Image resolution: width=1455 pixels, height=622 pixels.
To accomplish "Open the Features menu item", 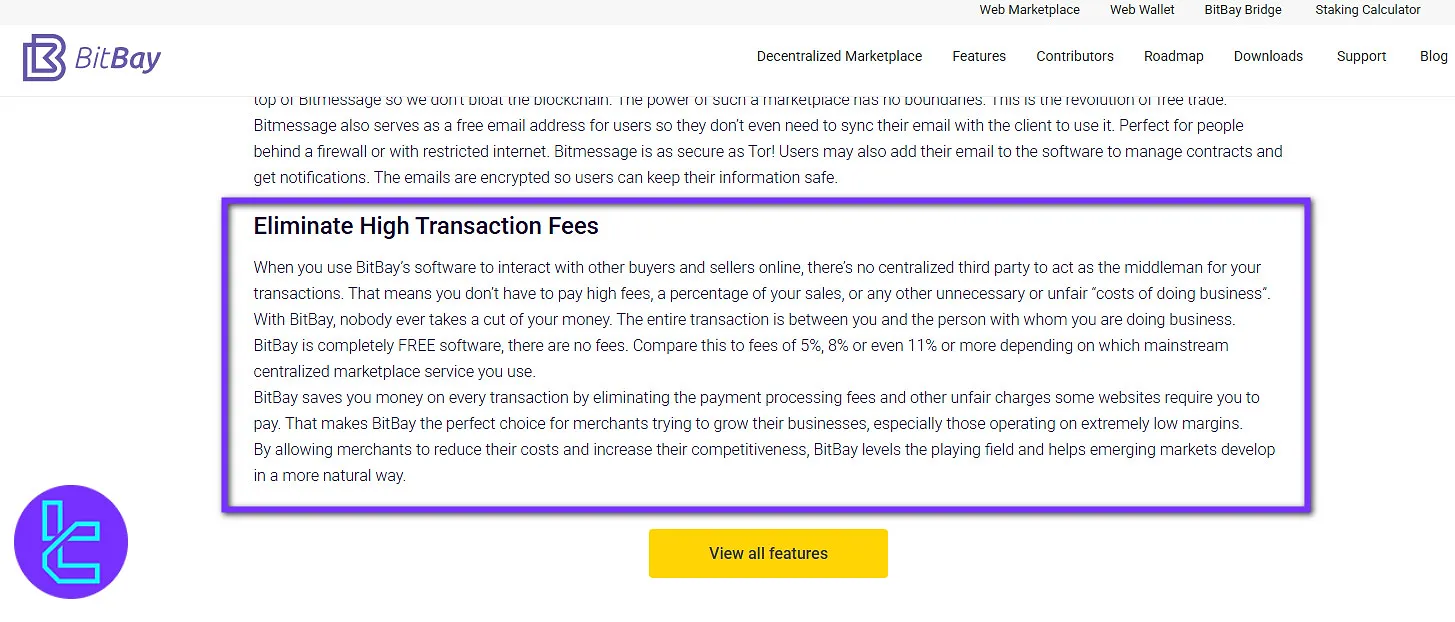I will tap(978, 57).
